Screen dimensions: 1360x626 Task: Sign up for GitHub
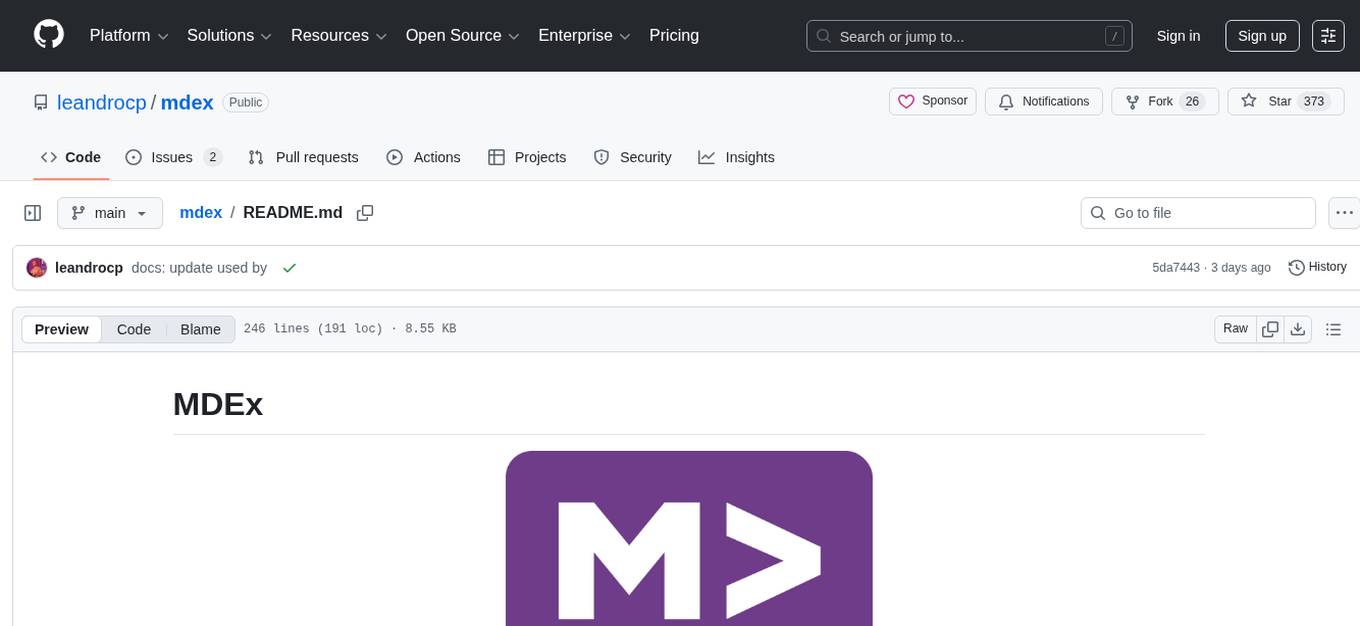click(1261, 35)
